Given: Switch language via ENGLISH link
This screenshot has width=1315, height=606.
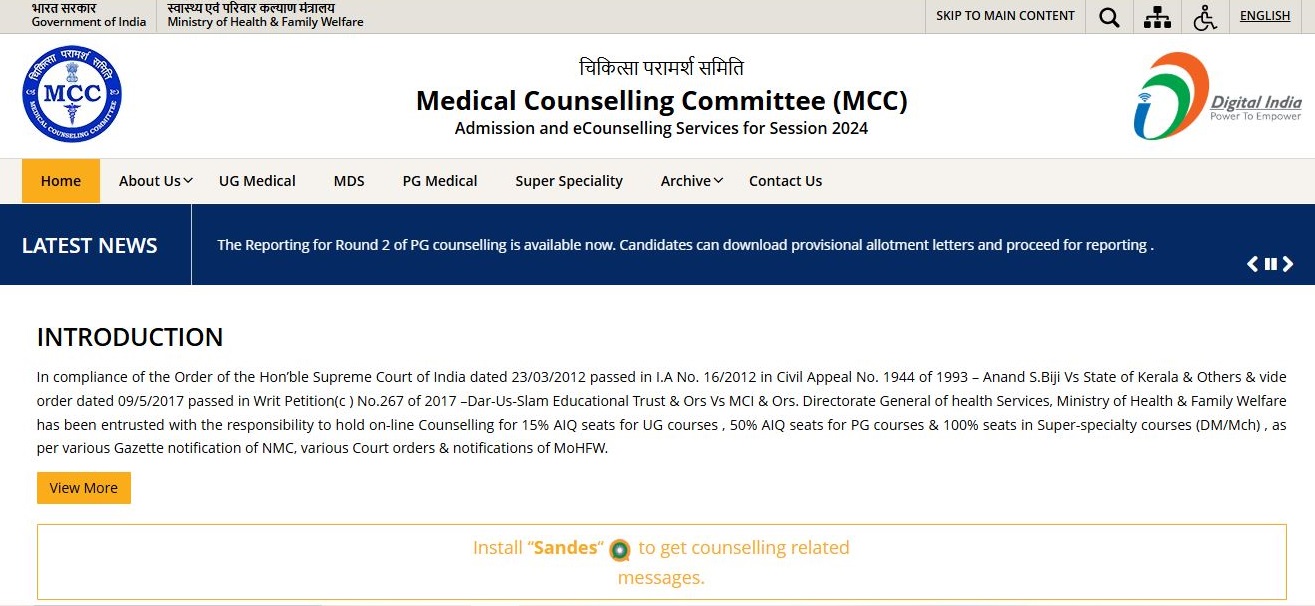Looking at the screenshot, I should [1265, 16].
